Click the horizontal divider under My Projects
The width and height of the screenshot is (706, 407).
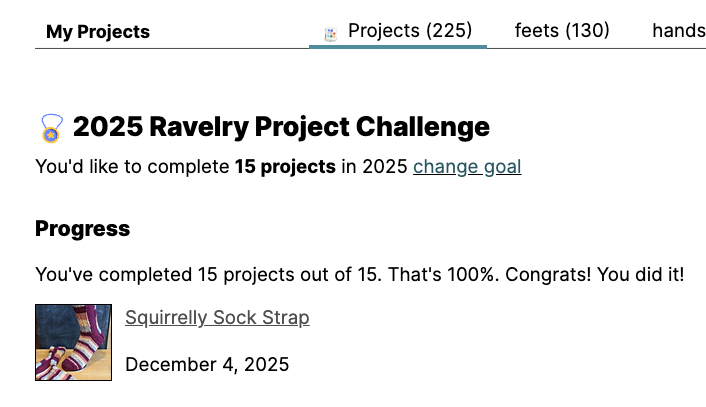(170, 48)
